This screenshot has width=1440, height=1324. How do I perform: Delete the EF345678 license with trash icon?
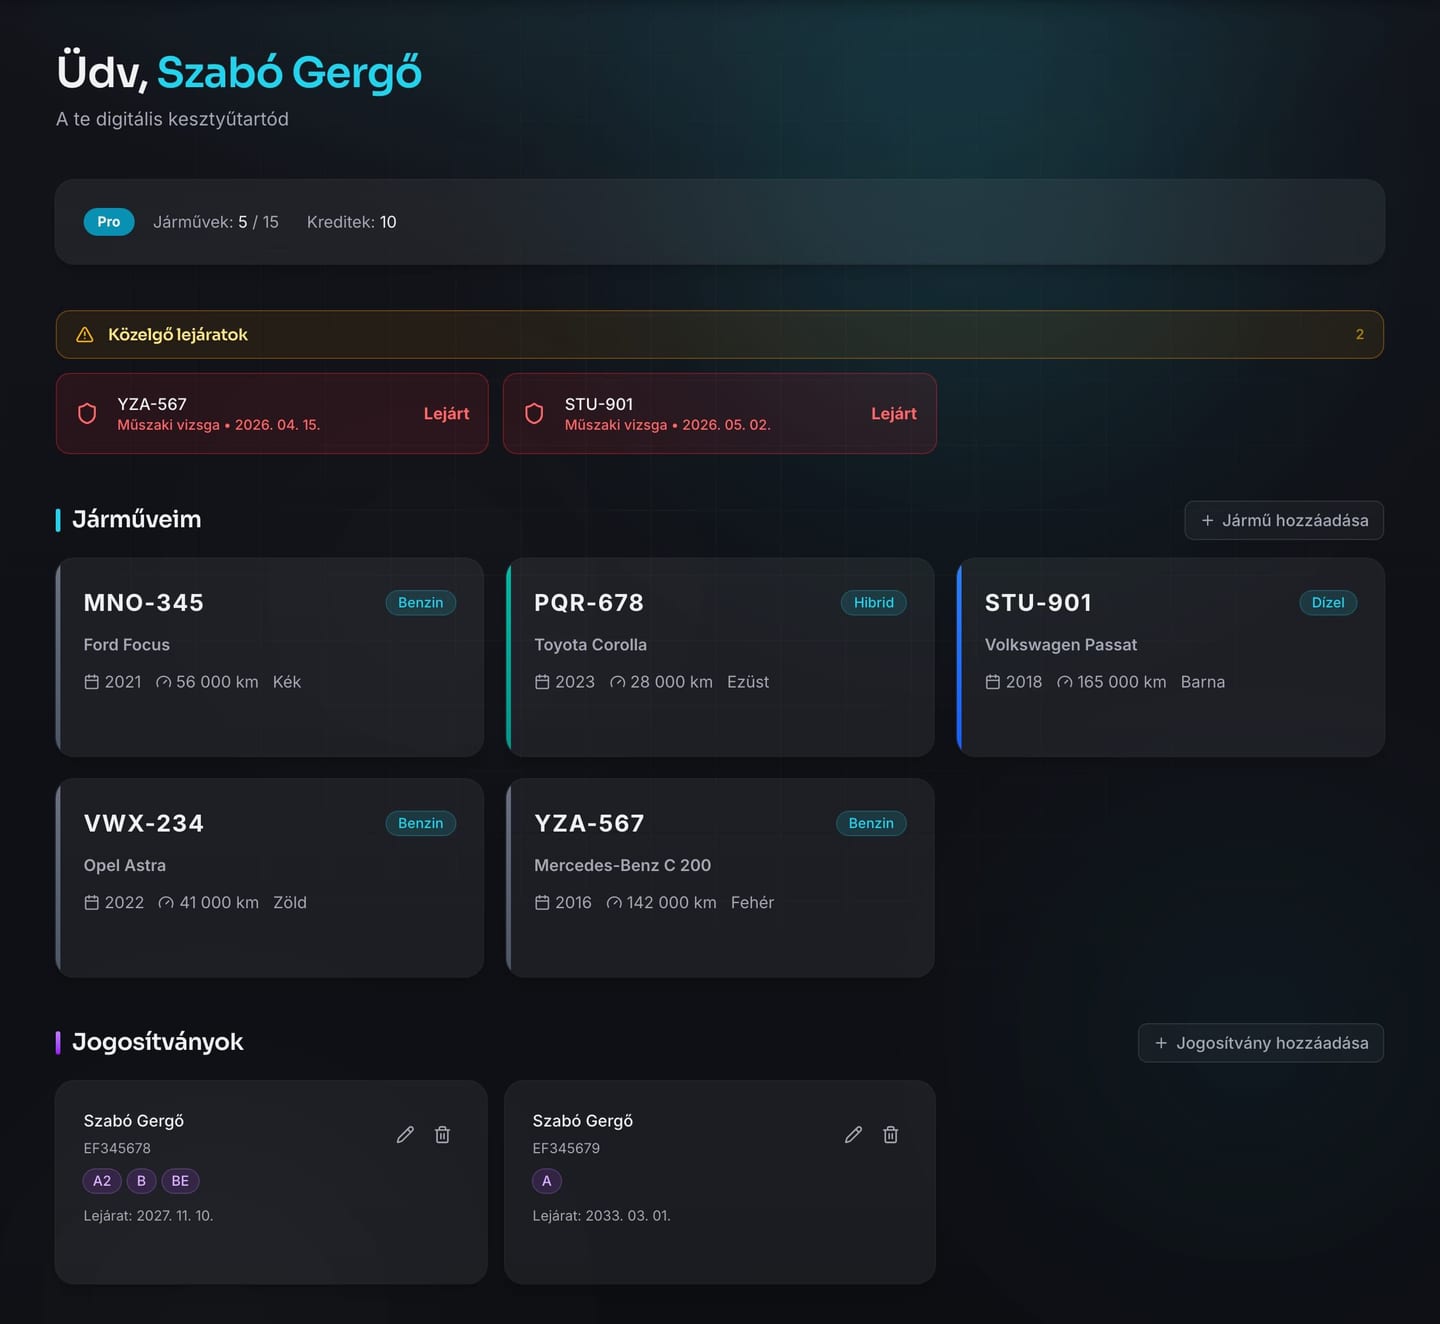point(442,1134)
